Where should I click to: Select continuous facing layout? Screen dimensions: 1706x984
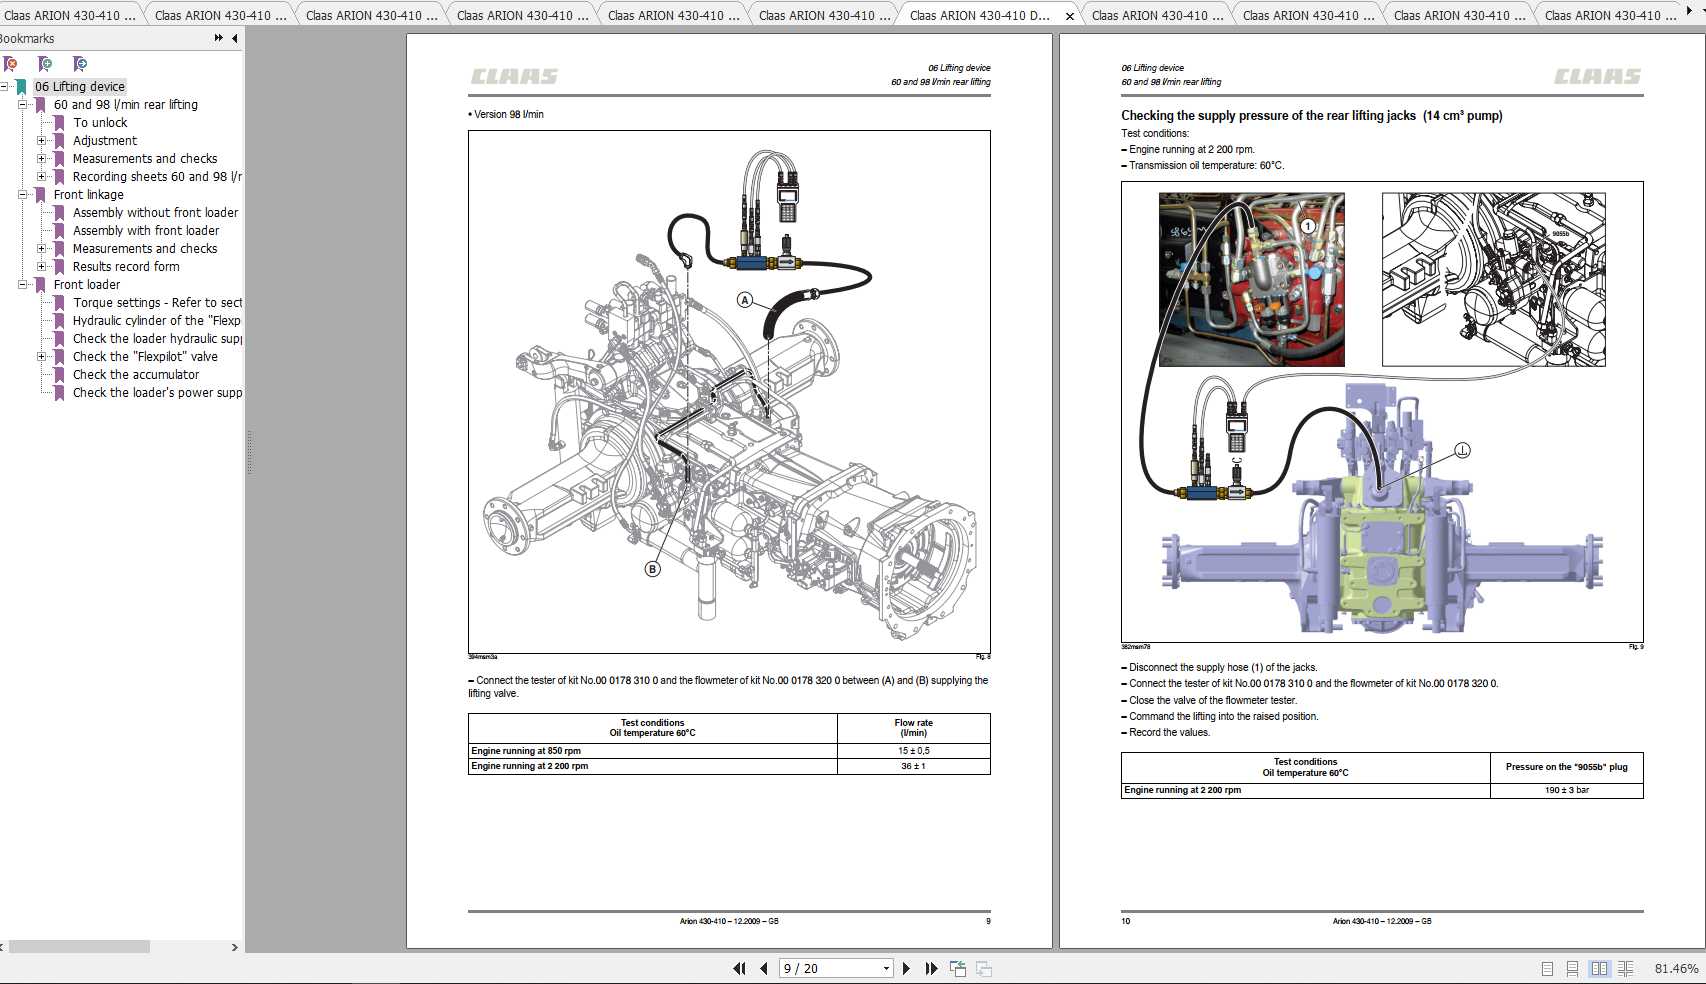1626,968
